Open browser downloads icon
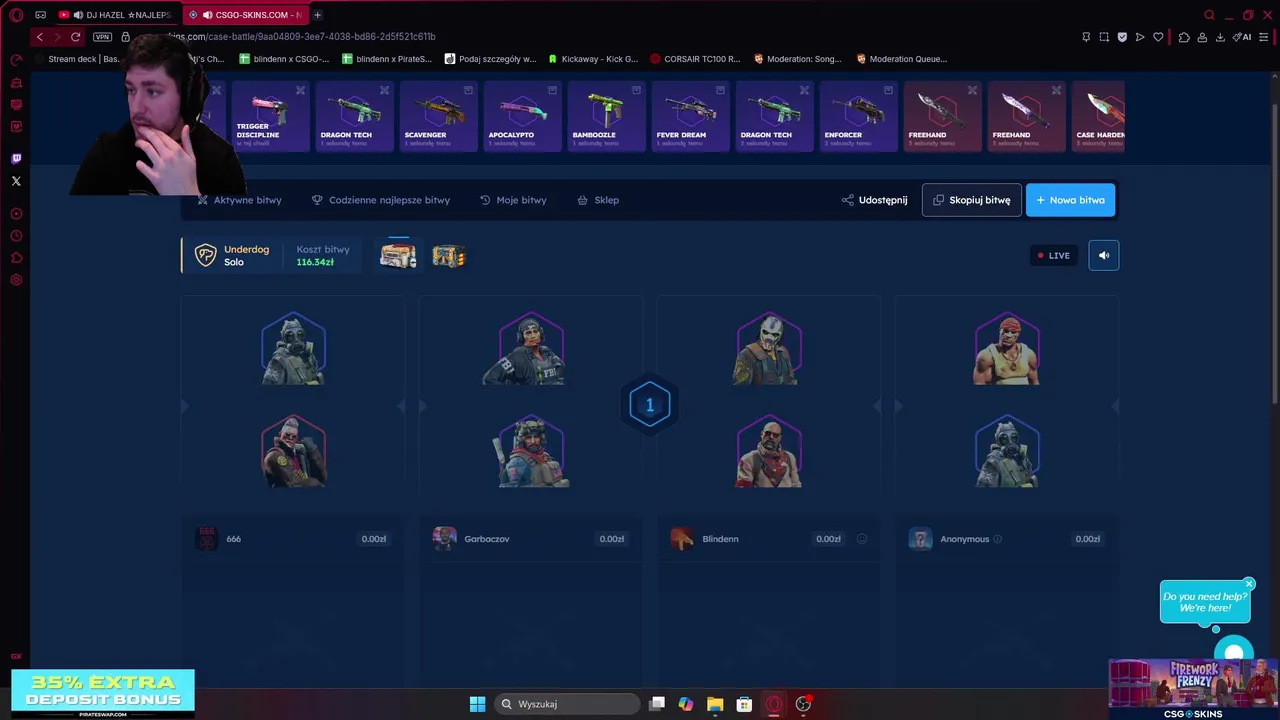Image resolution: width=1280 pixels, height=720 pixels. pyautogui.click(x=1220, y=37)
